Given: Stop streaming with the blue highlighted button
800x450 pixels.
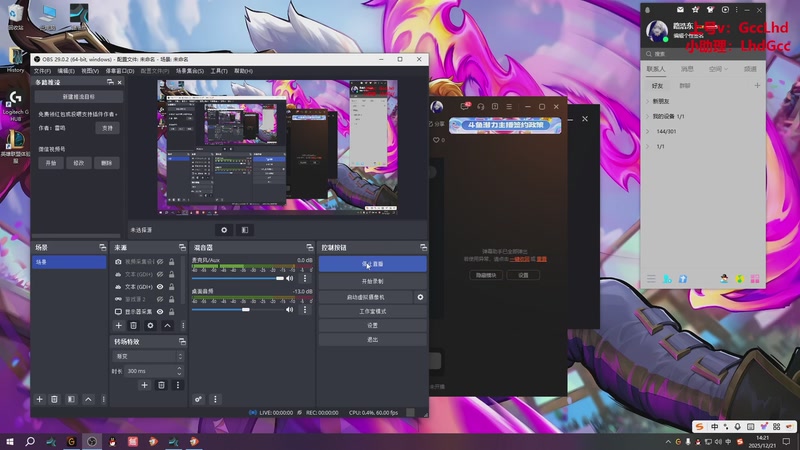Looking at the screenshot, I should tap(372, 264).
